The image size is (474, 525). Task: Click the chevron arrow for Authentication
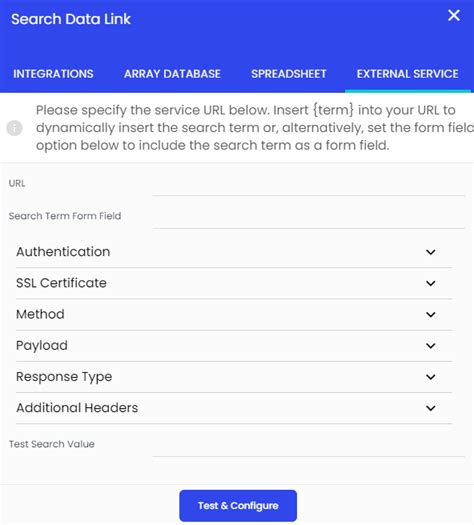[431, 252]
